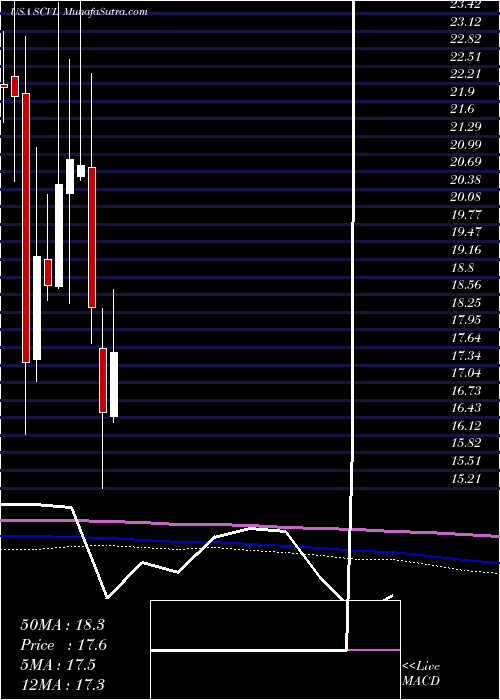
Task: Click the 'Price : 17.6' legend entry
Action: 63,645
